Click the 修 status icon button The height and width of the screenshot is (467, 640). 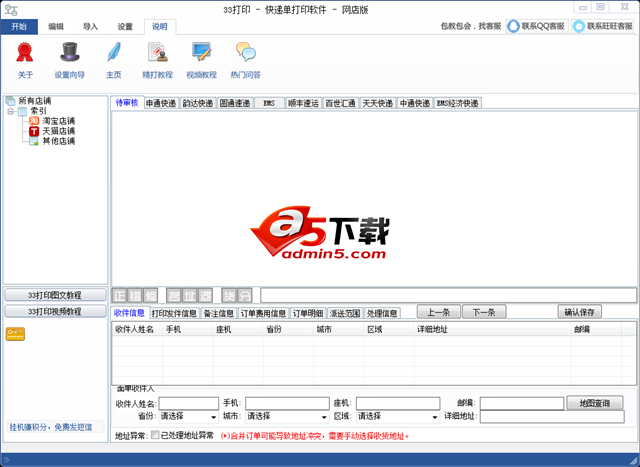pyautogui.click(x=151, y=295)
